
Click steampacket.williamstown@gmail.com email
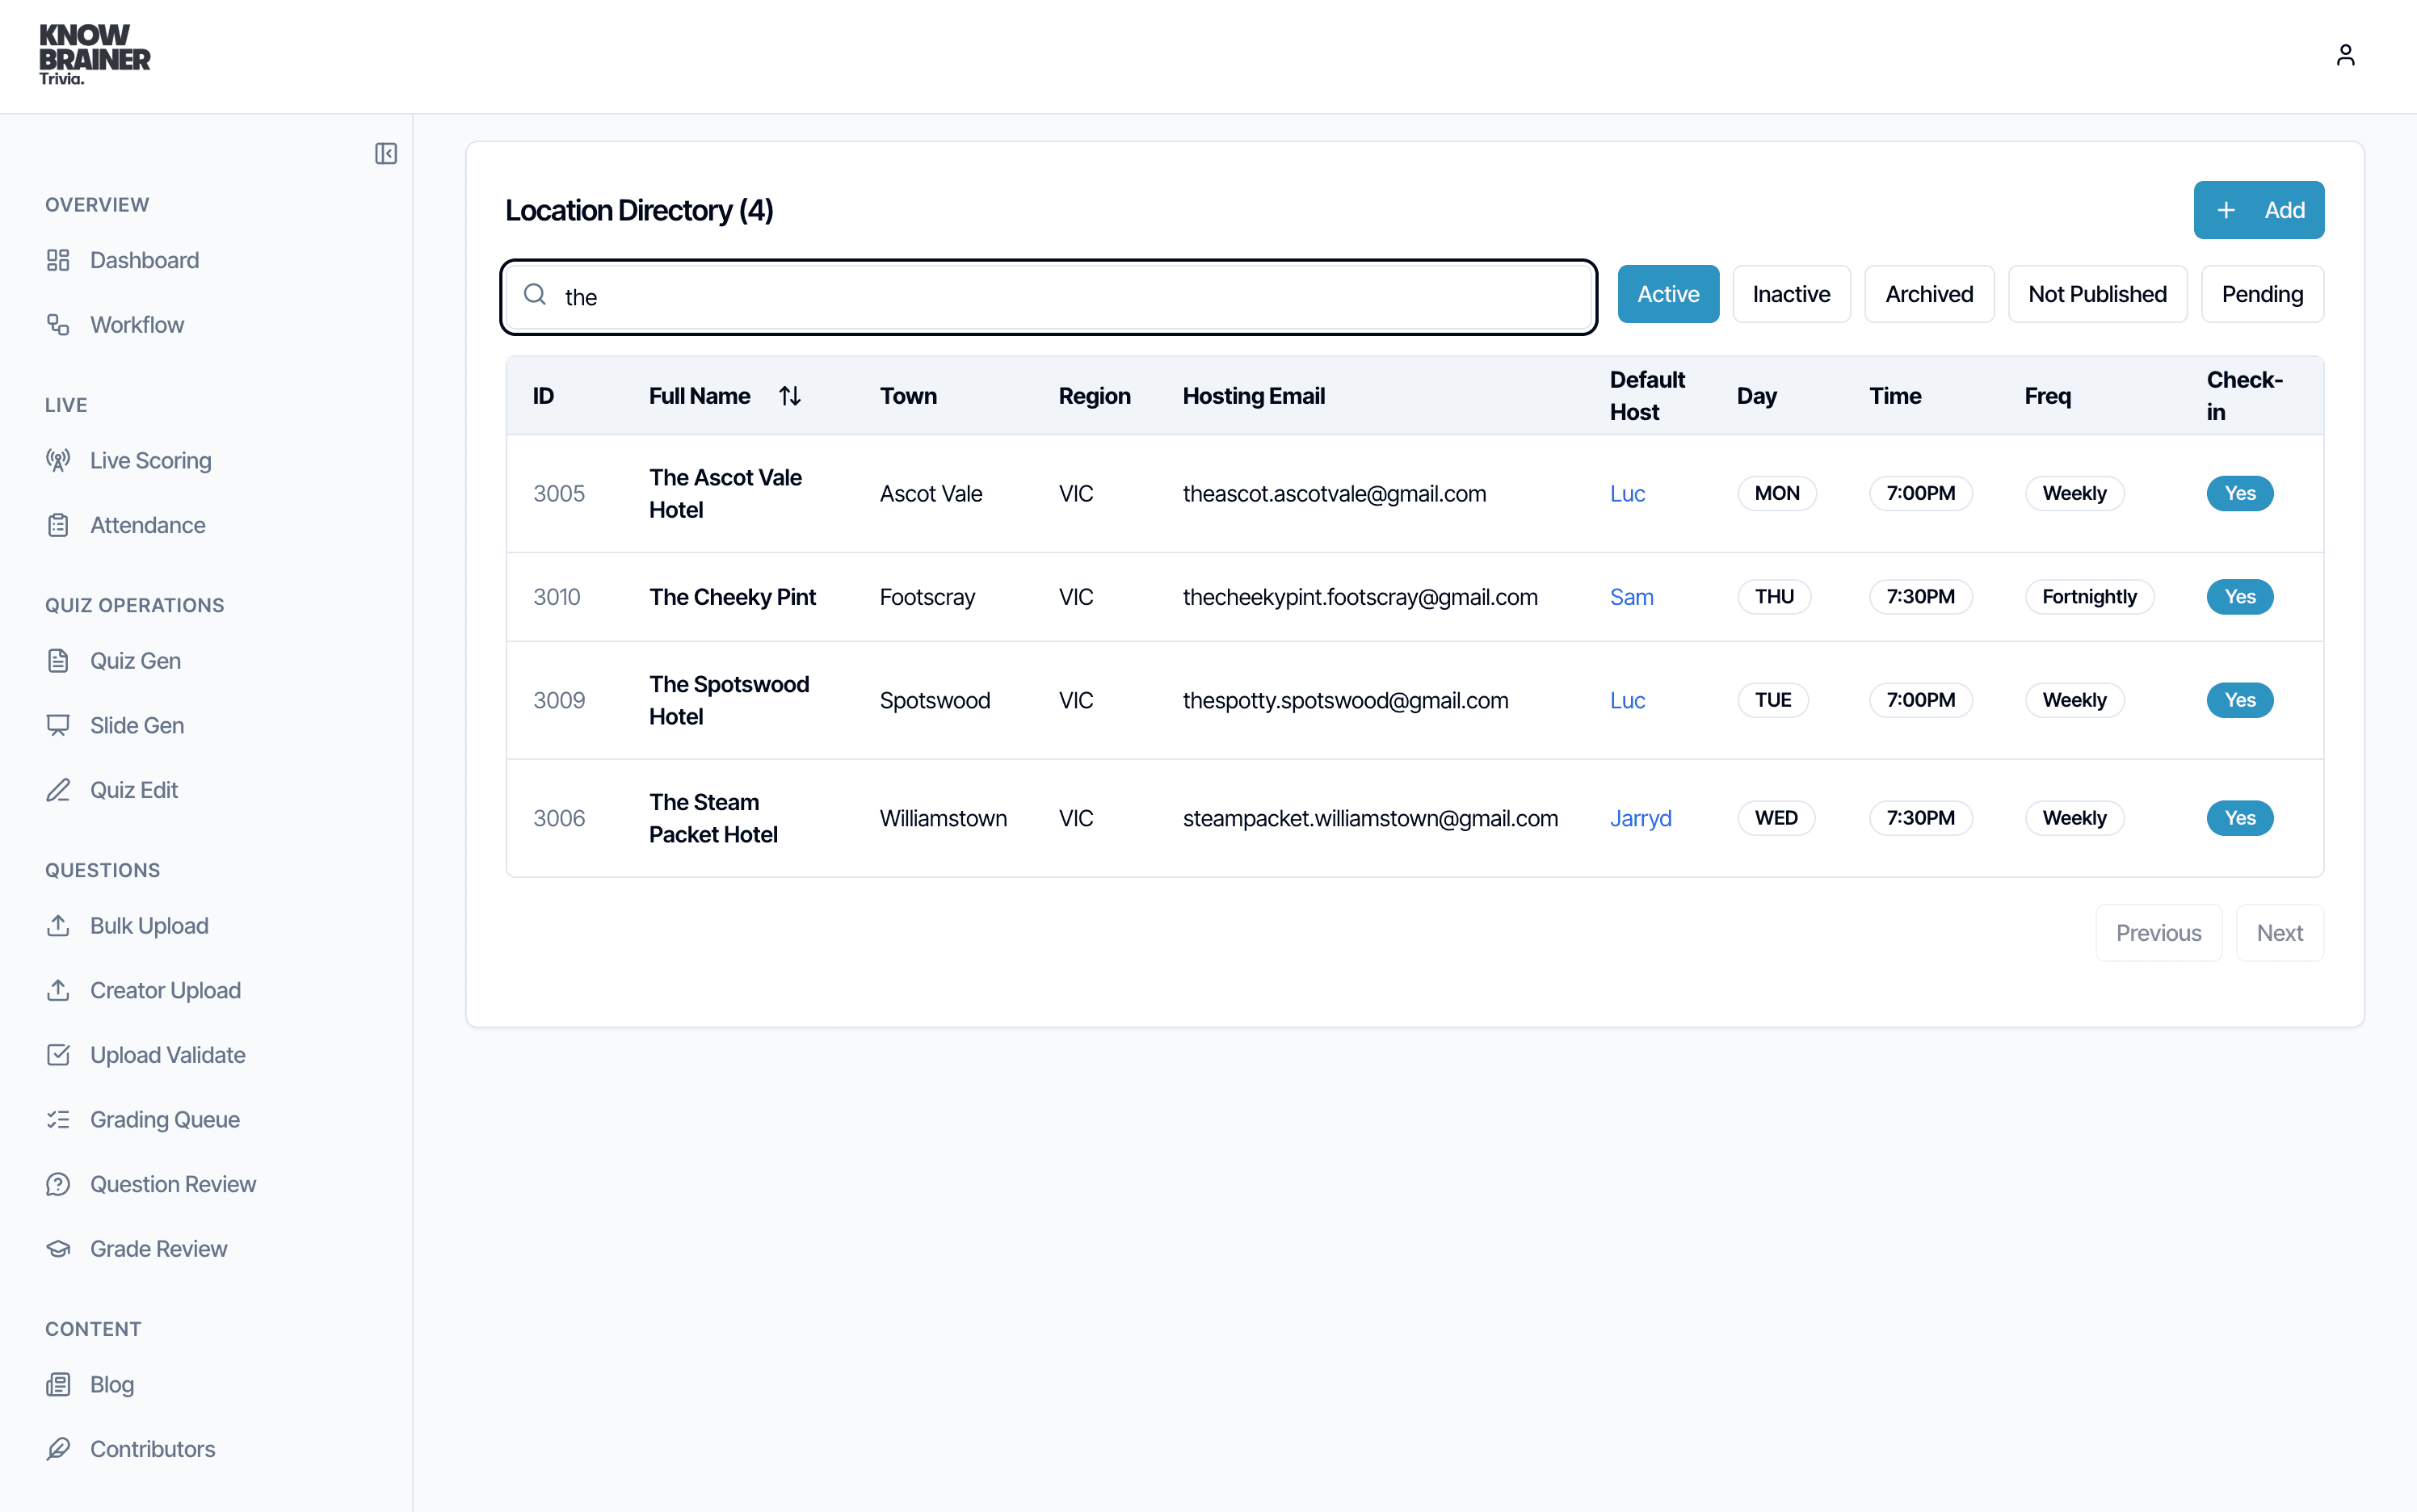point(1370,818)
